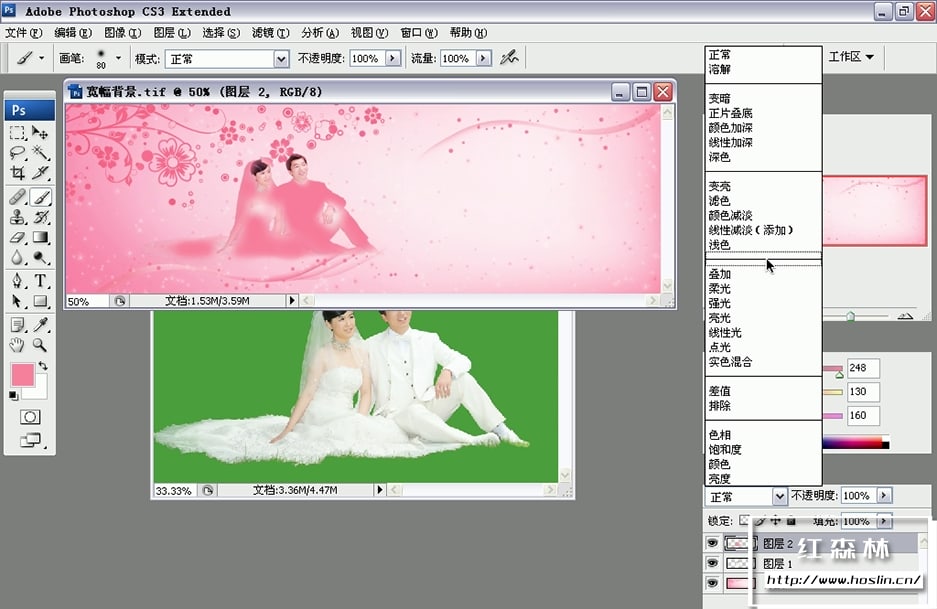Select the Rectangle shape tool
The image size is (937, 609).
click(40, 301)
